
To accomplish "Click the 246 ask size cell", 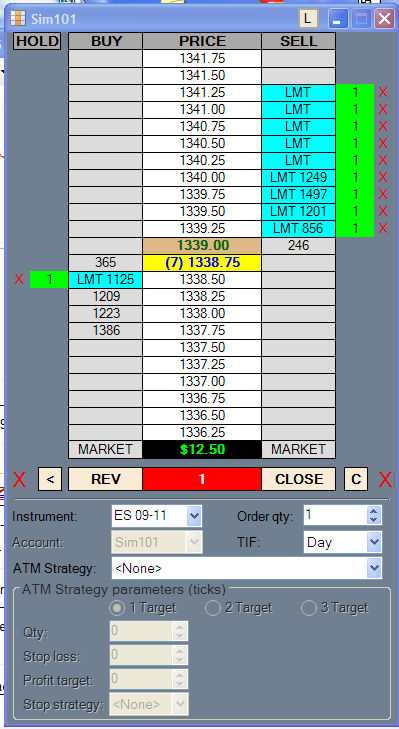I will pyautogui.click(x=299, y=245).
